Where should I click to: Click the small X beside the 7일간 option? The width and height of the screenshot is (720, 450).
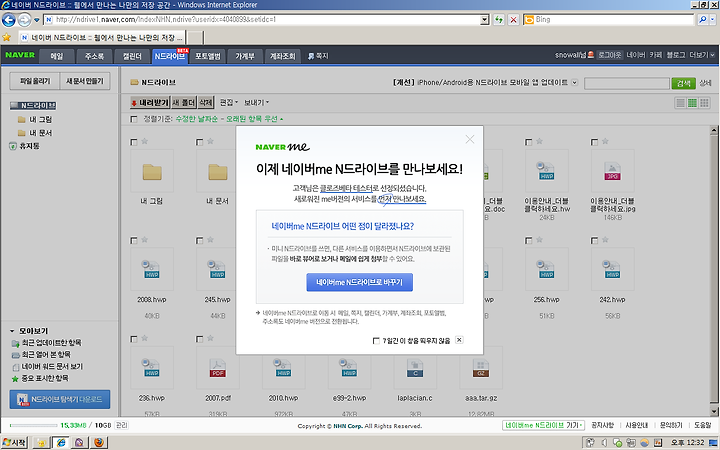pos(459,340)
